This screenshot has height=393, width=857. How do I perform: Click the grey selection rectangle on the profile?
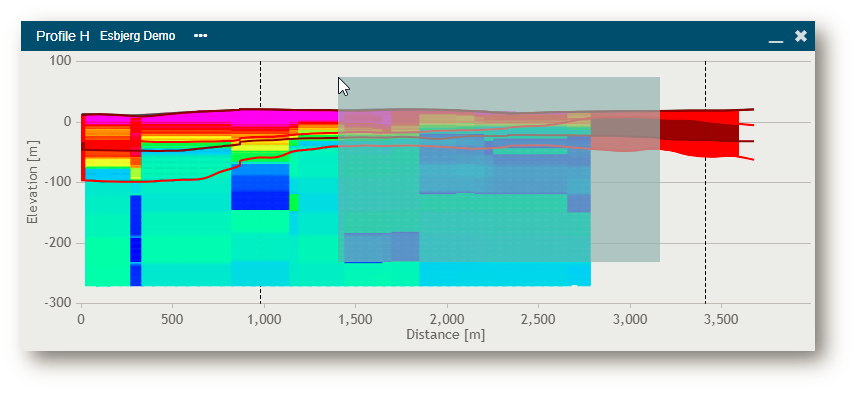[498, 169]
